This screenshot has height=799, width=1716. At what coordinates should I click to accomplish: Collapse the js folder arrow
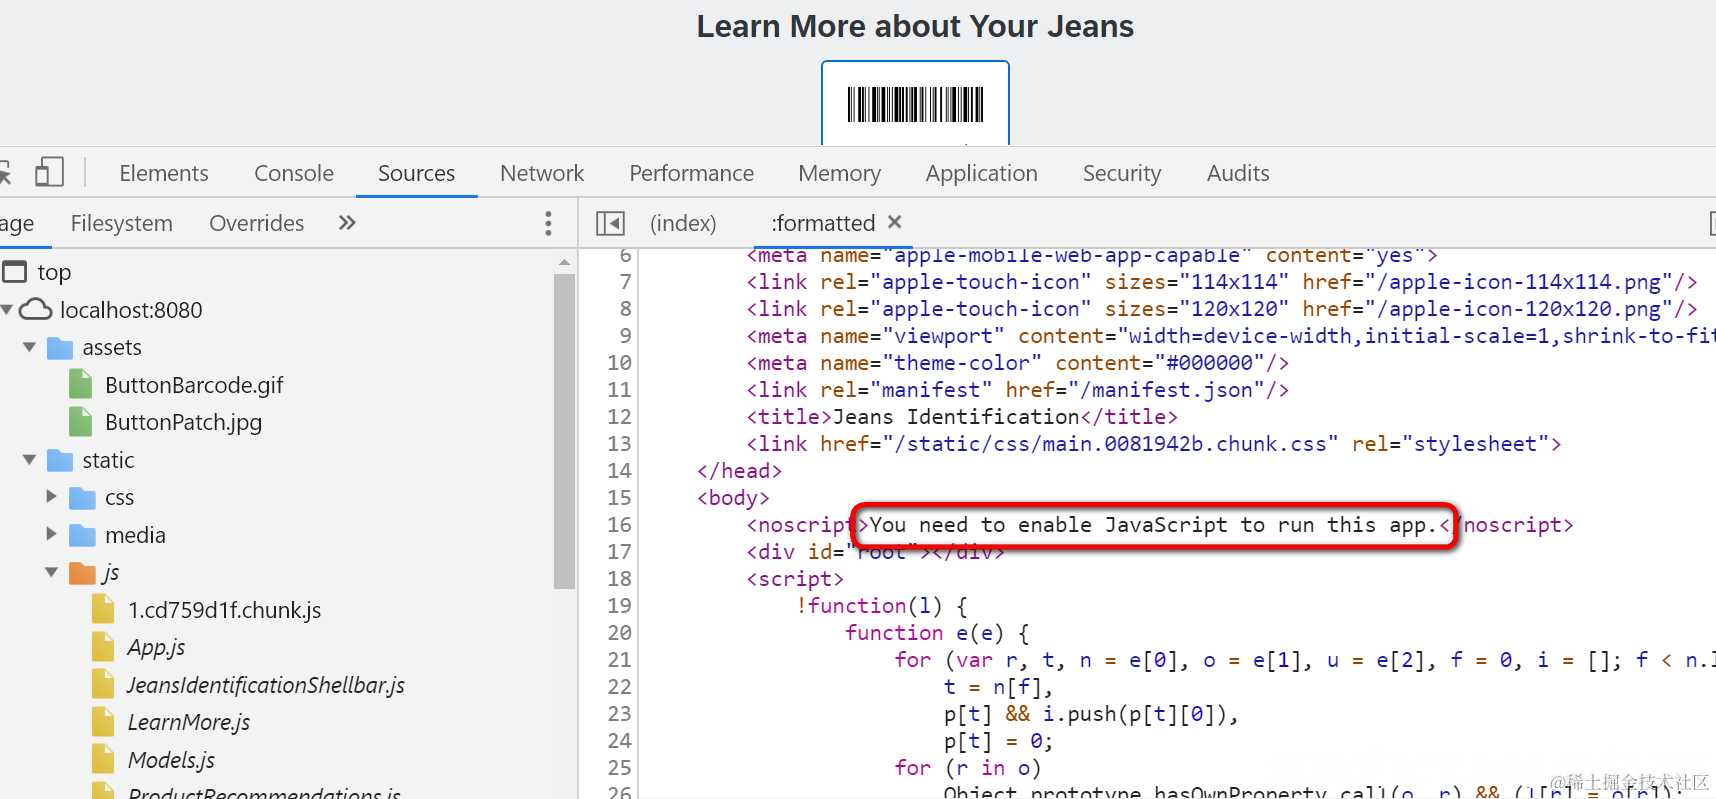[51, 572]
